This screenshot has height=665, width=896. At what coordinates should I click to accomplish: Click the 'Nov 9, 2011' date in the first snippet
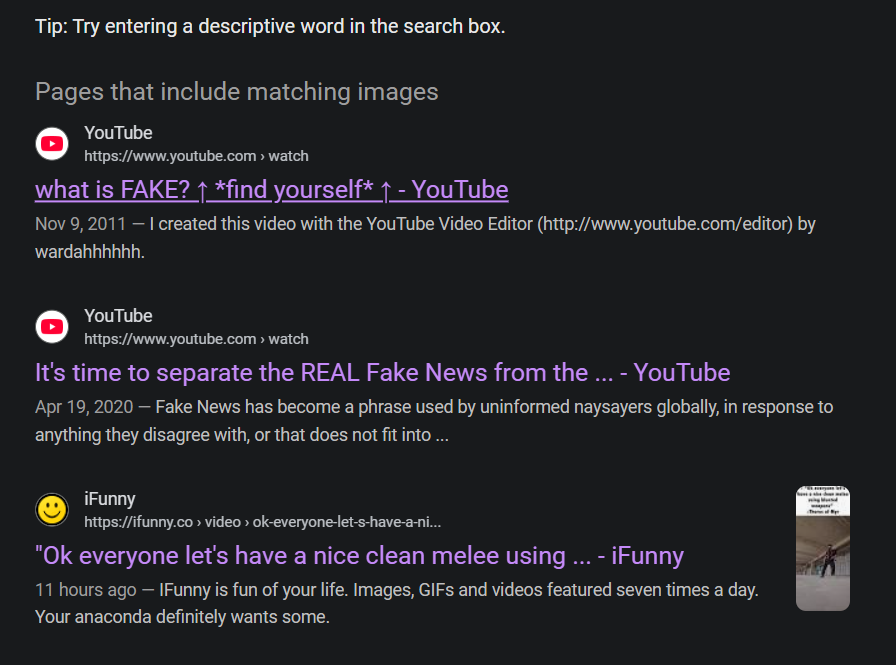(81, 223)
